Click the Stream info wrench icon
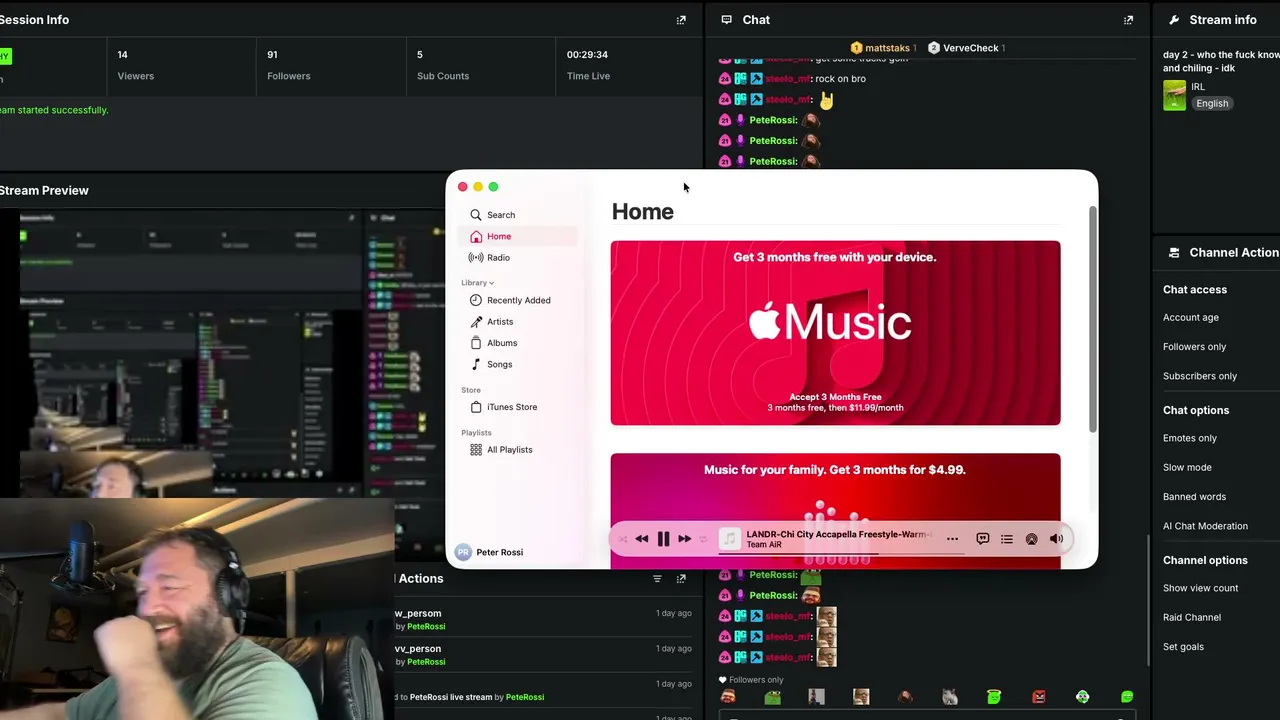The image size is (1280, 720). 1174,20
